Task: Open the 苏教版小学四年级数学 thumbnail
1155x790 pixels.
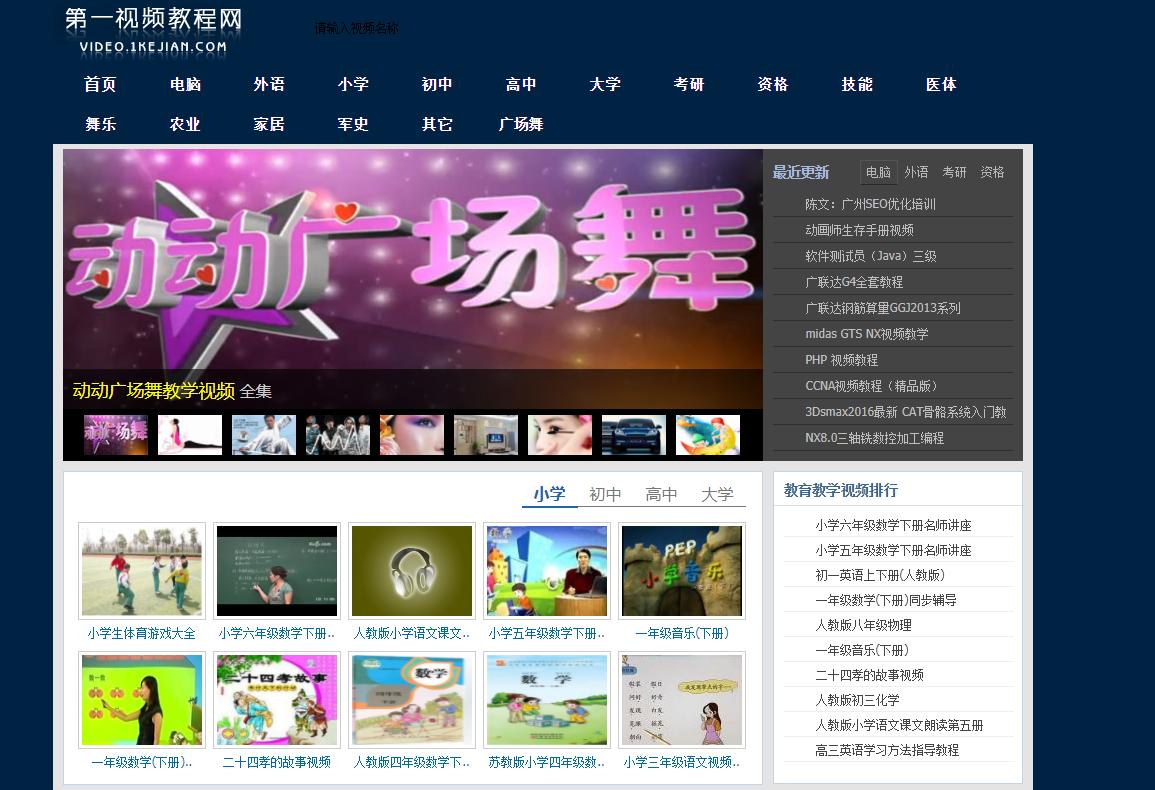Action: pos(546,700)
